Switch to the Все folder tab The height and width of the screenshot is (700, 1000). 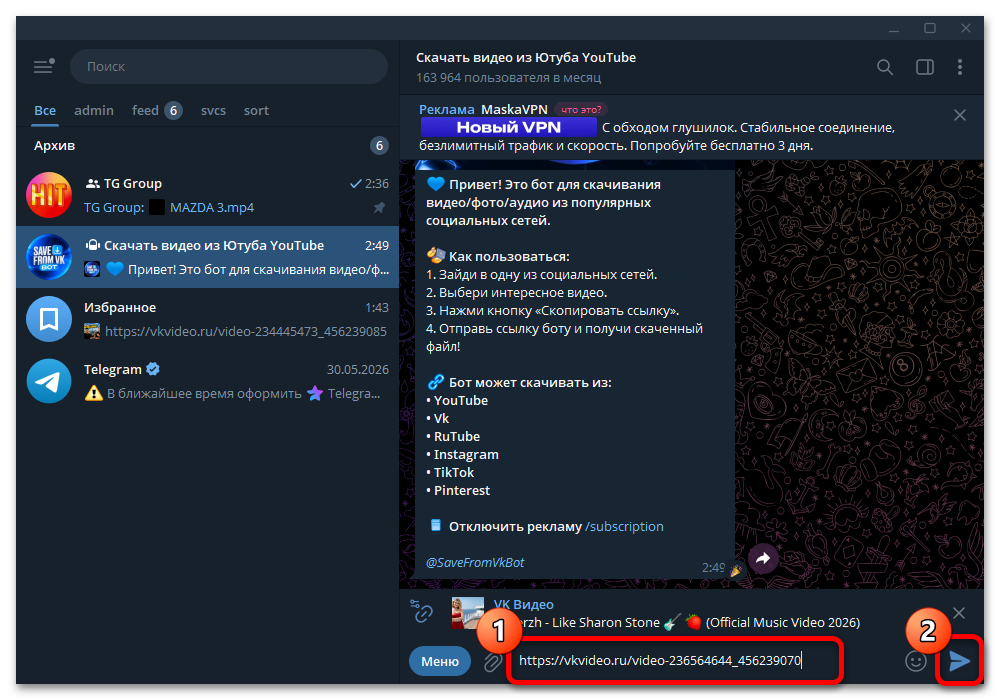click(x=45, y=110)
